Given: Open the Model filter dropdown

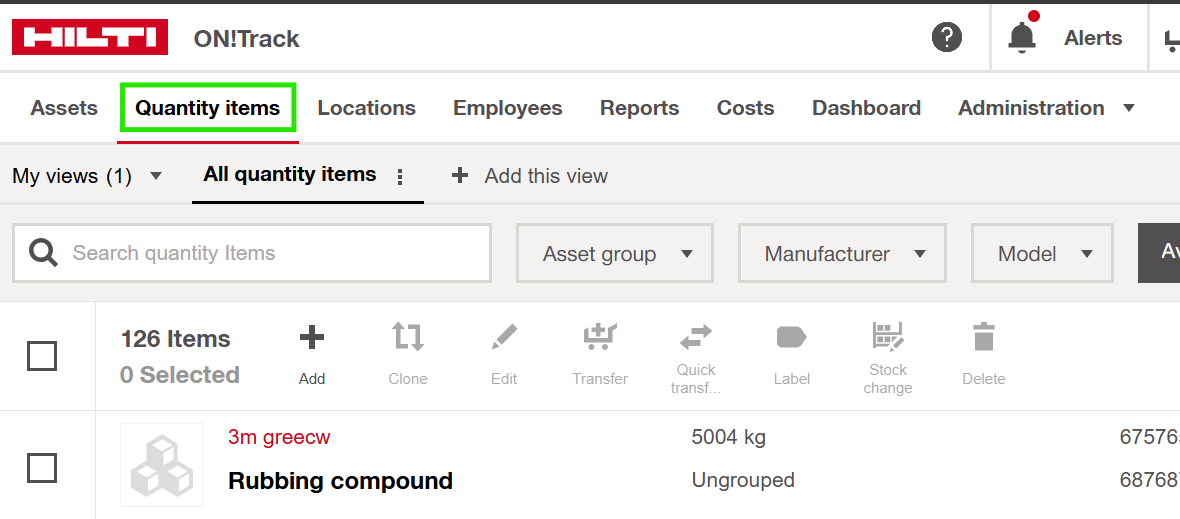Looking at the screenshot, I should click(1042, 253).
